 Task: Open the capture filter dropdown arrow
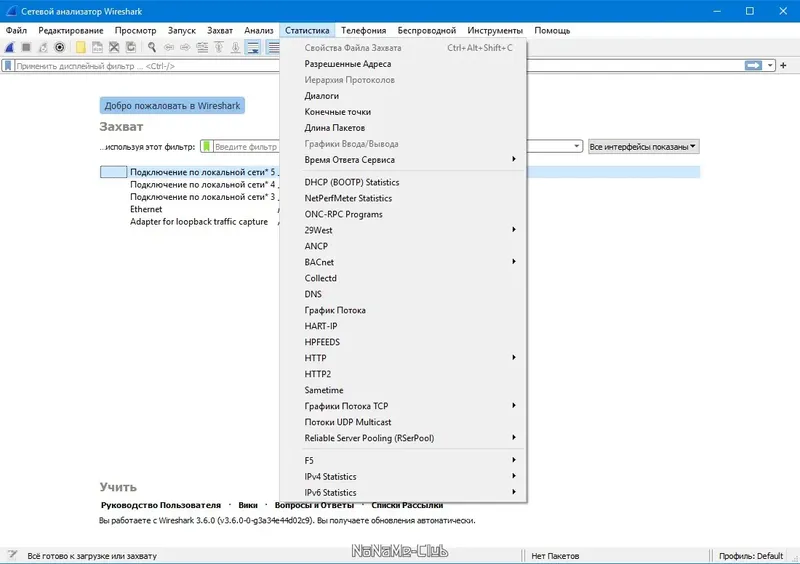(577, 146)
